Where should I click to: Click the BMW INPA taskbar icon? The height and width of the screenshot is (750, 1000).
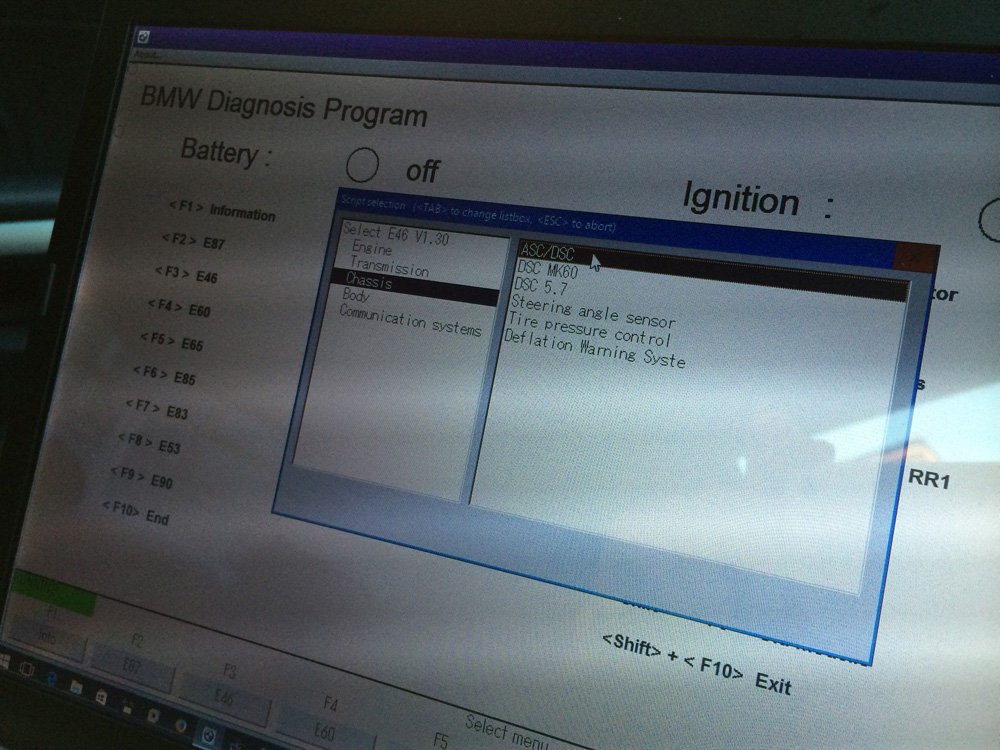209,736
